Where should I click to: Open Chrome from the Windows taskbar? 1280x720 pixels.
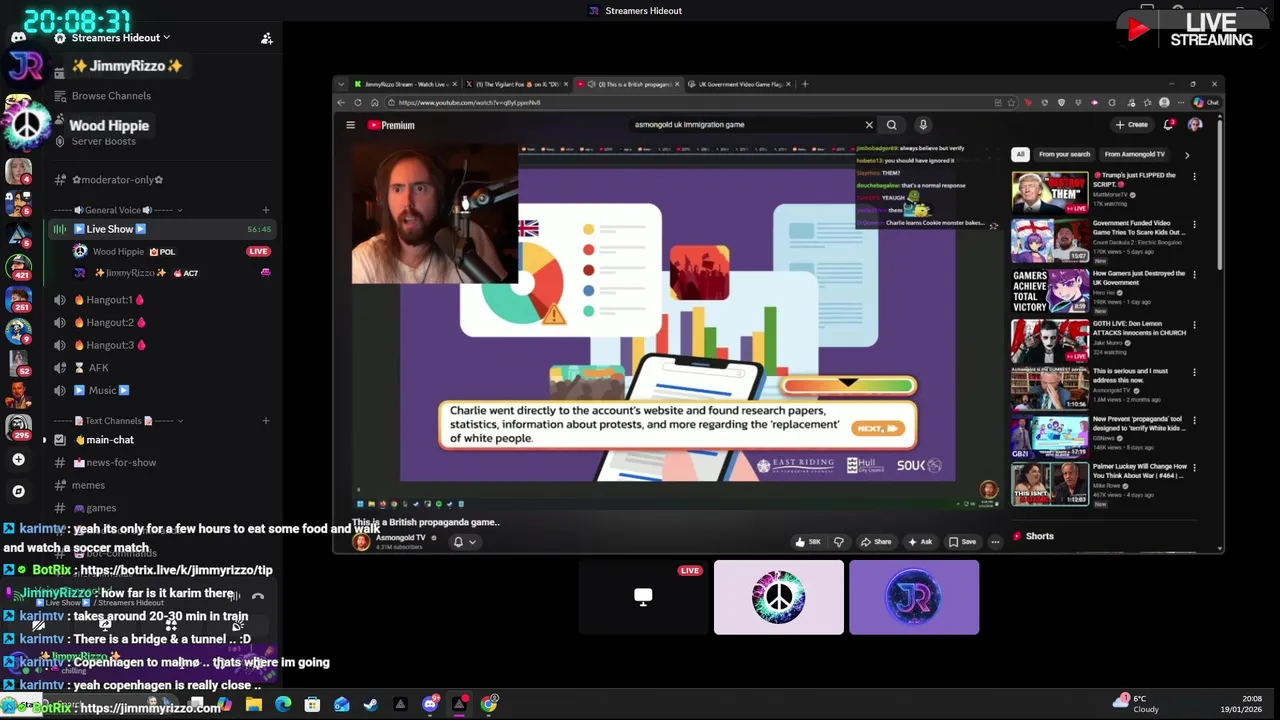[x=488, y=704]
